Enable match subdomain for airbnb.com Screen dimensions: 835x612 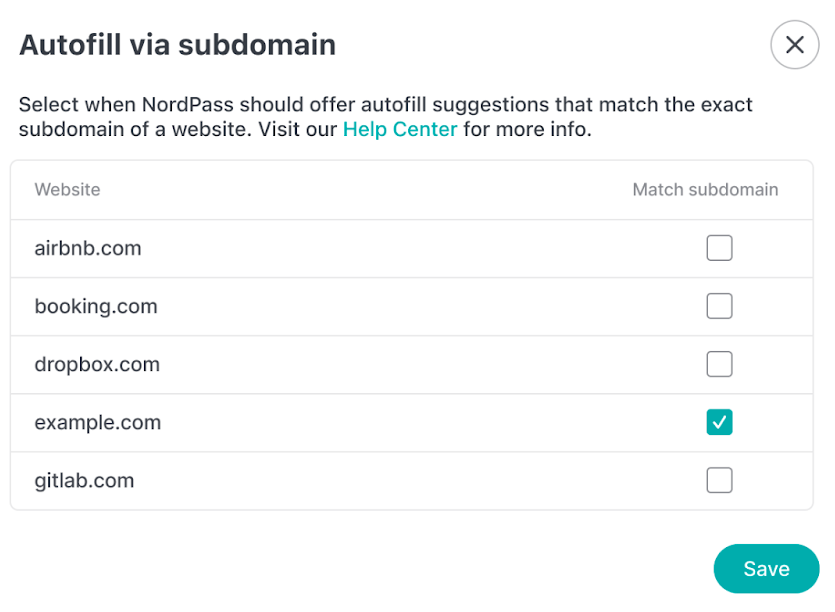pos(719,248)
